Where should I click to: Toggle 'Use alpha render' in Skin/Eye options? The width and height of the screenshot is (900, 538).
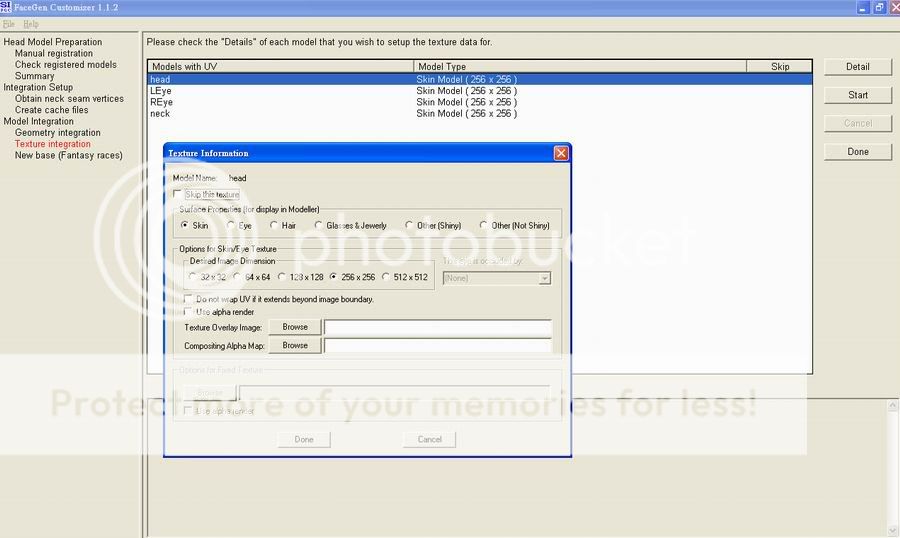[189, 312]
